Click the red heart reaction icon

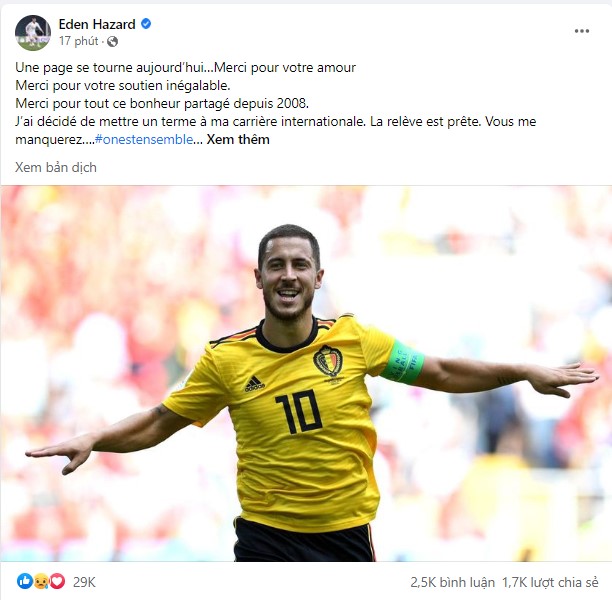57,581
